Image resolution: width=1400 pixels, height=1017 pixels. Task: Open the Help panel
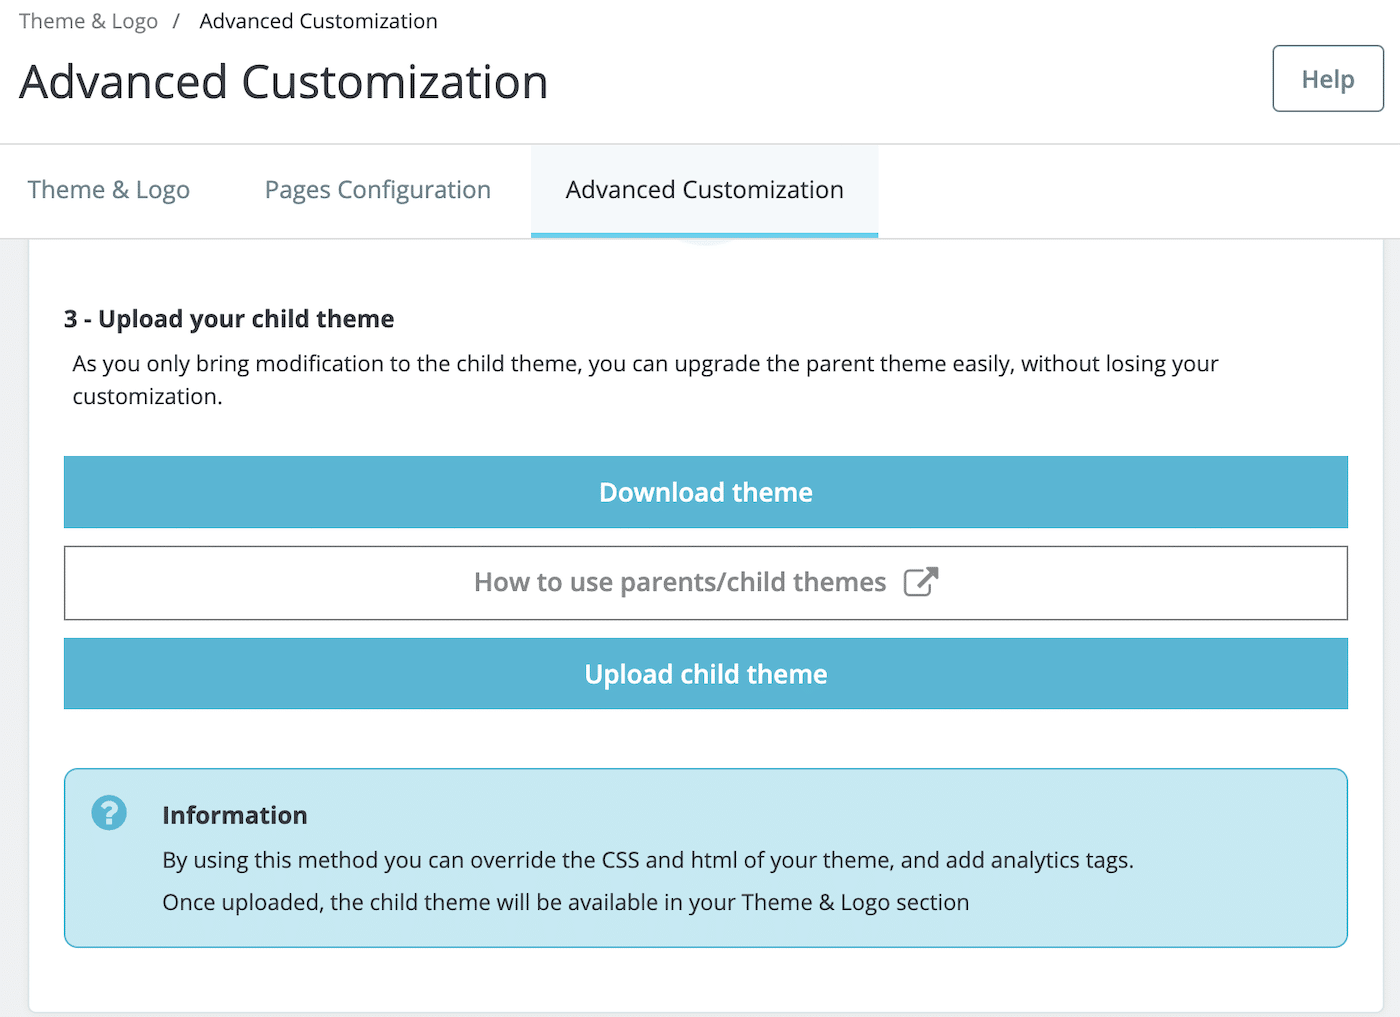point(1327,78)
